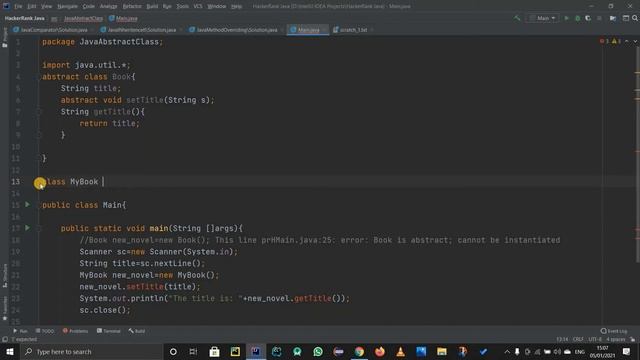Open the Window menu
Screen dimensions: 640x360
tap(216, 6)
